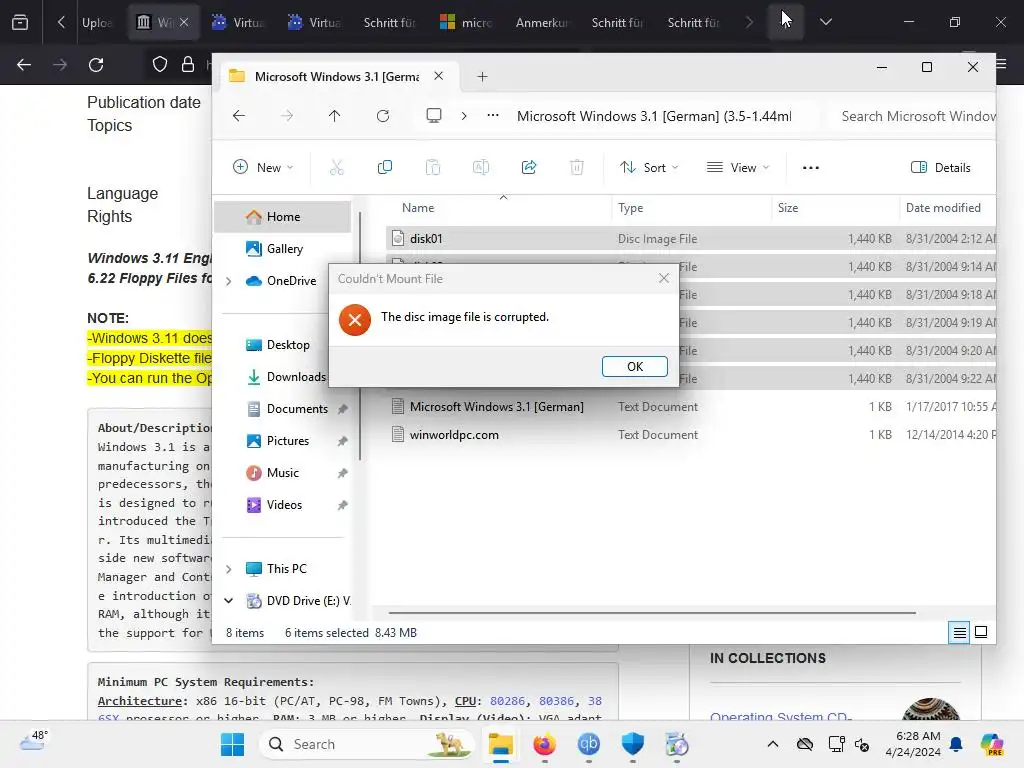Click the Rename icon in Explorer toolbar
The height and width of the screenshot is (768, 1024).
[481, 167]
